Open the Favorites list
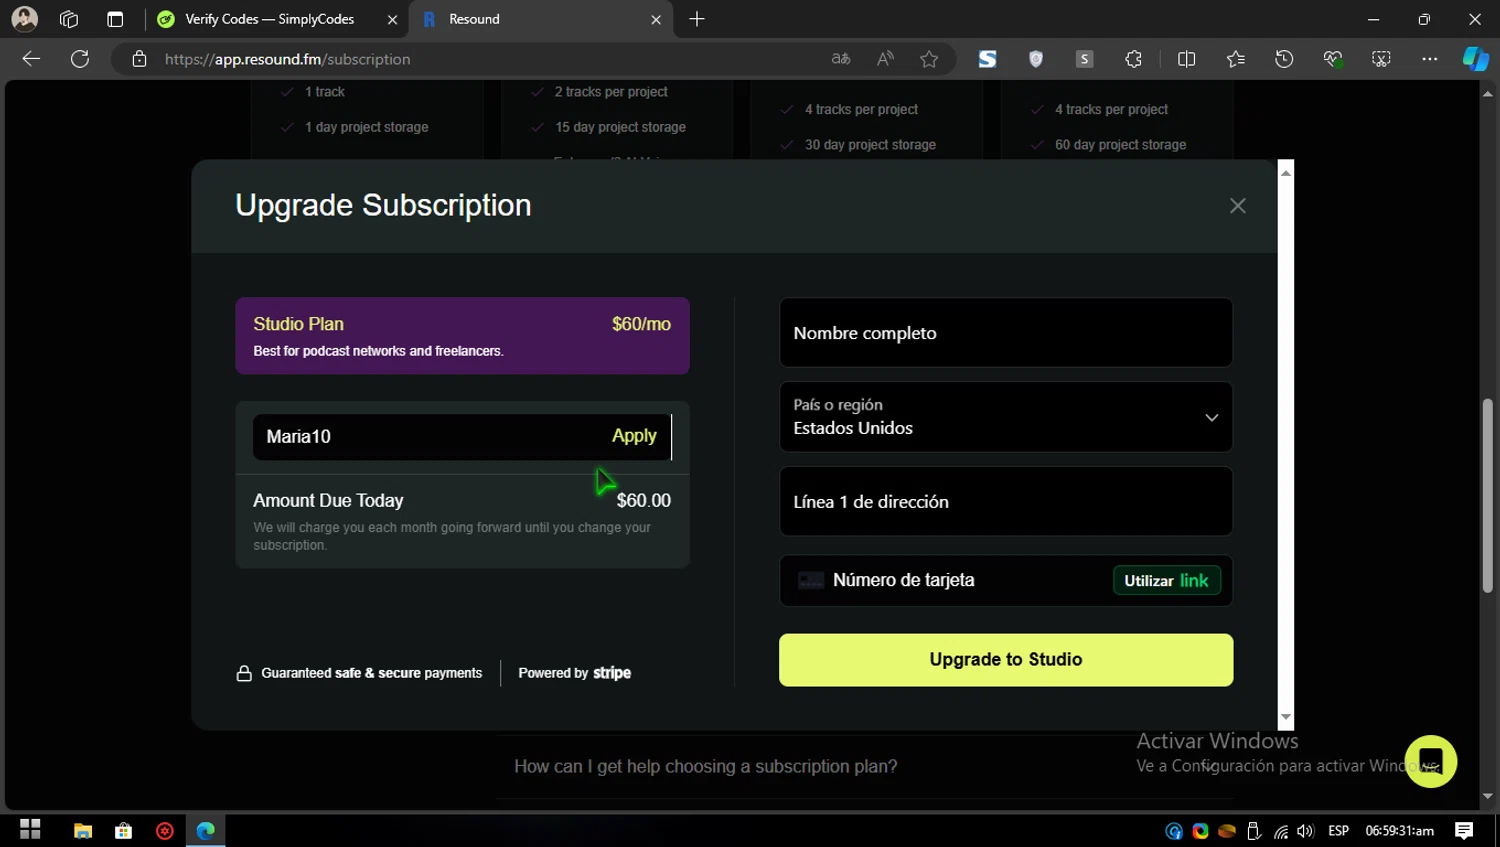This screenshot has height=847, width=1500. pos(1236,59)
